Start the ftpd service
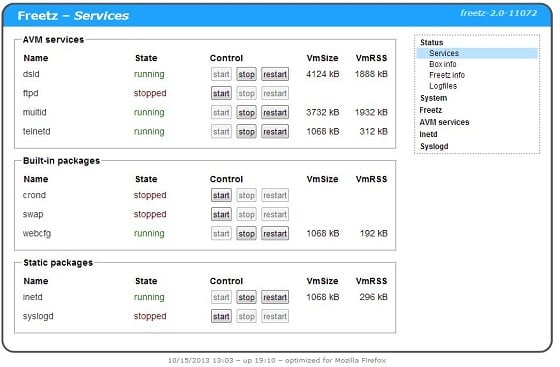 [221, 94]
